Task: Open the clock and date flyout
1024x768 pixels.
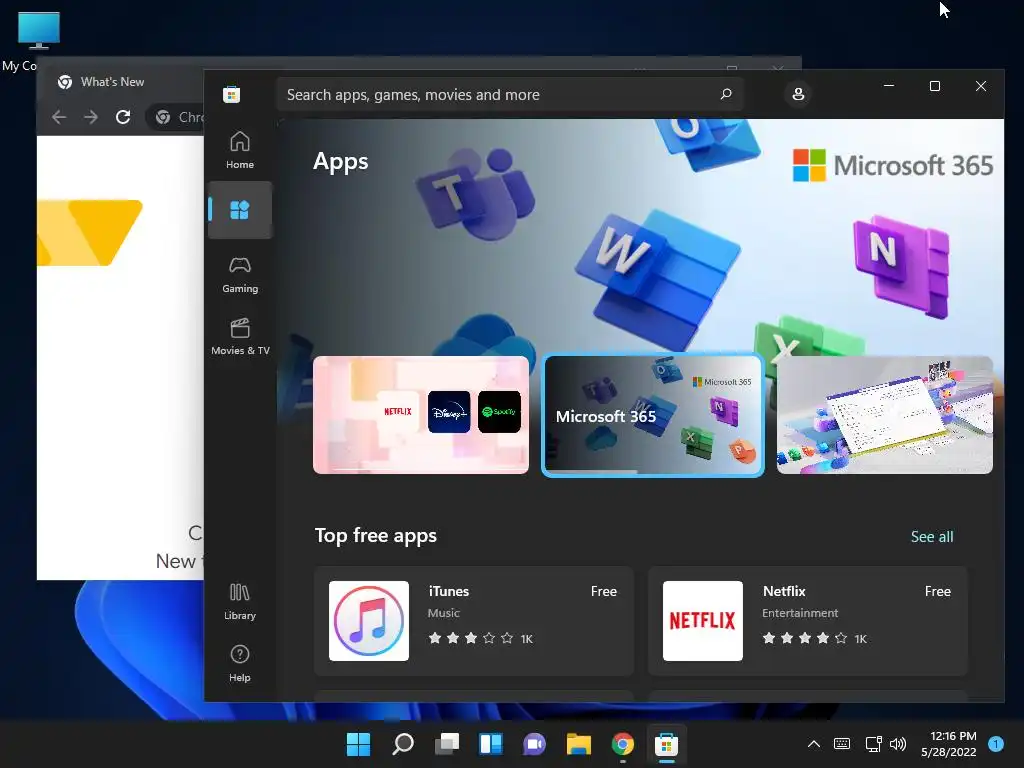Action: [x=948, y=744]
